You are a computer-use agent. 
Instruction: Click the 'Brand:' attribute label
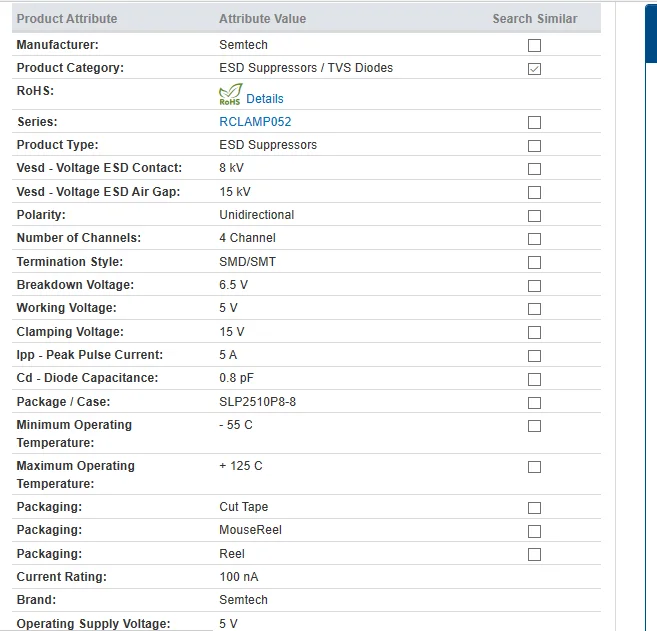click(x=36, y=600)
